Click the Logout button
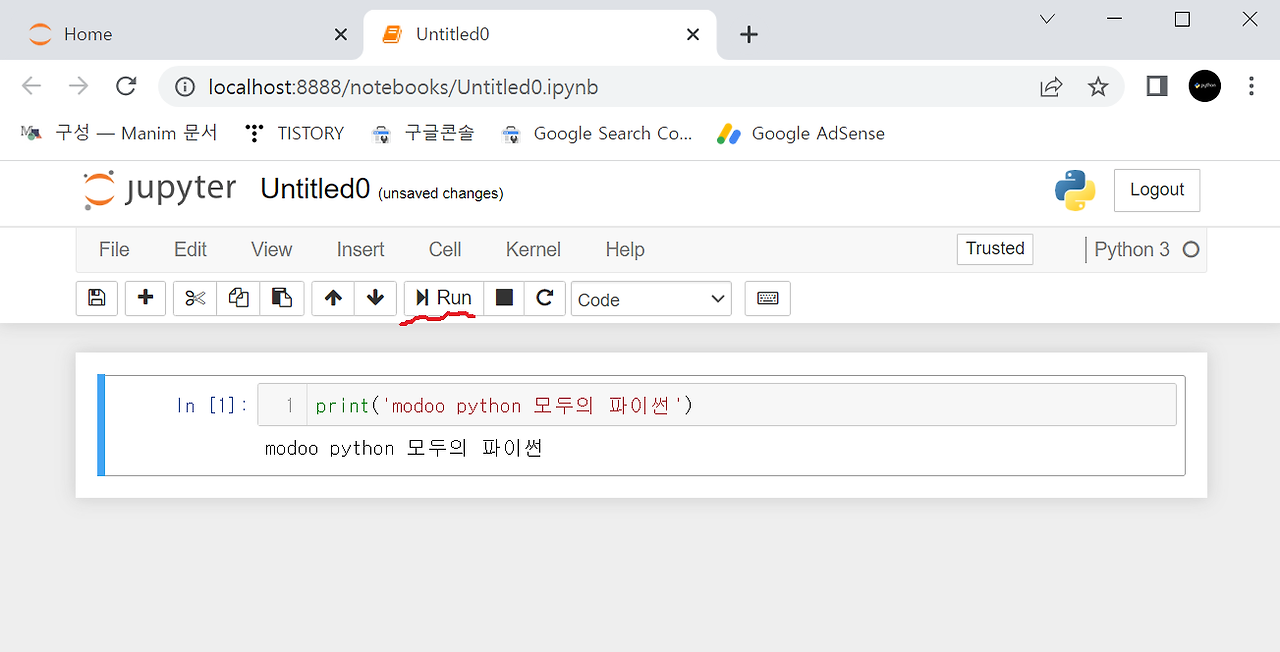This screenshot has height=652, width=1280. click(1157, 190)
